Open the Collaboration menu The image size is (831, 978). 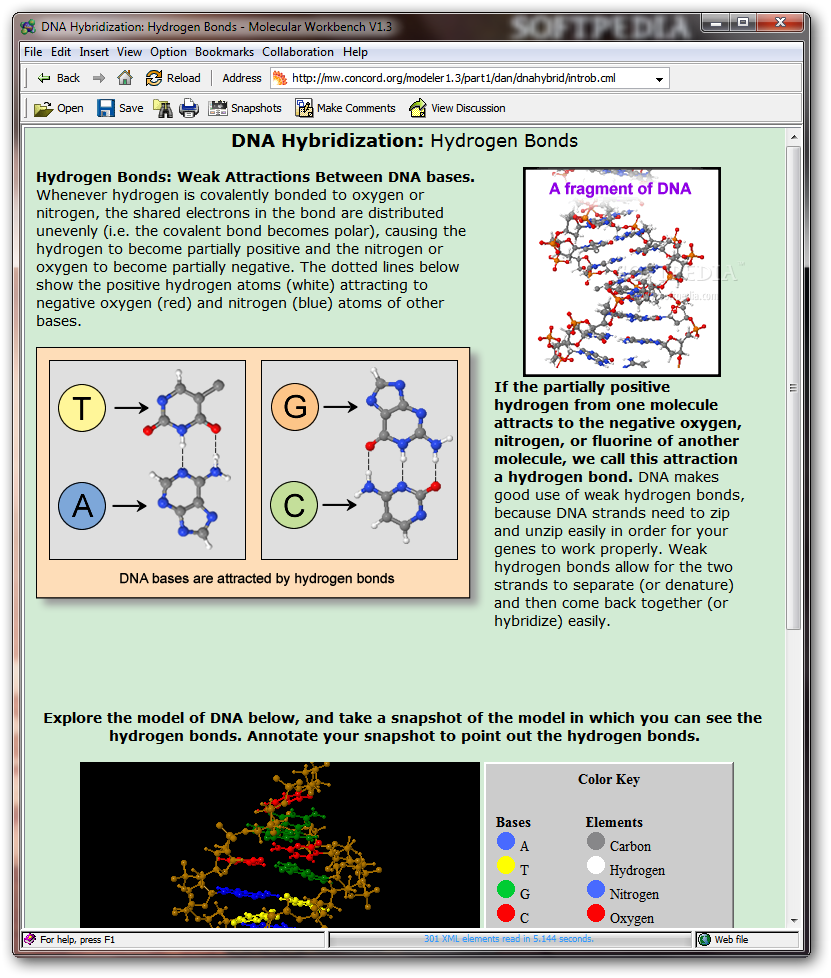[x=298, y=52]
